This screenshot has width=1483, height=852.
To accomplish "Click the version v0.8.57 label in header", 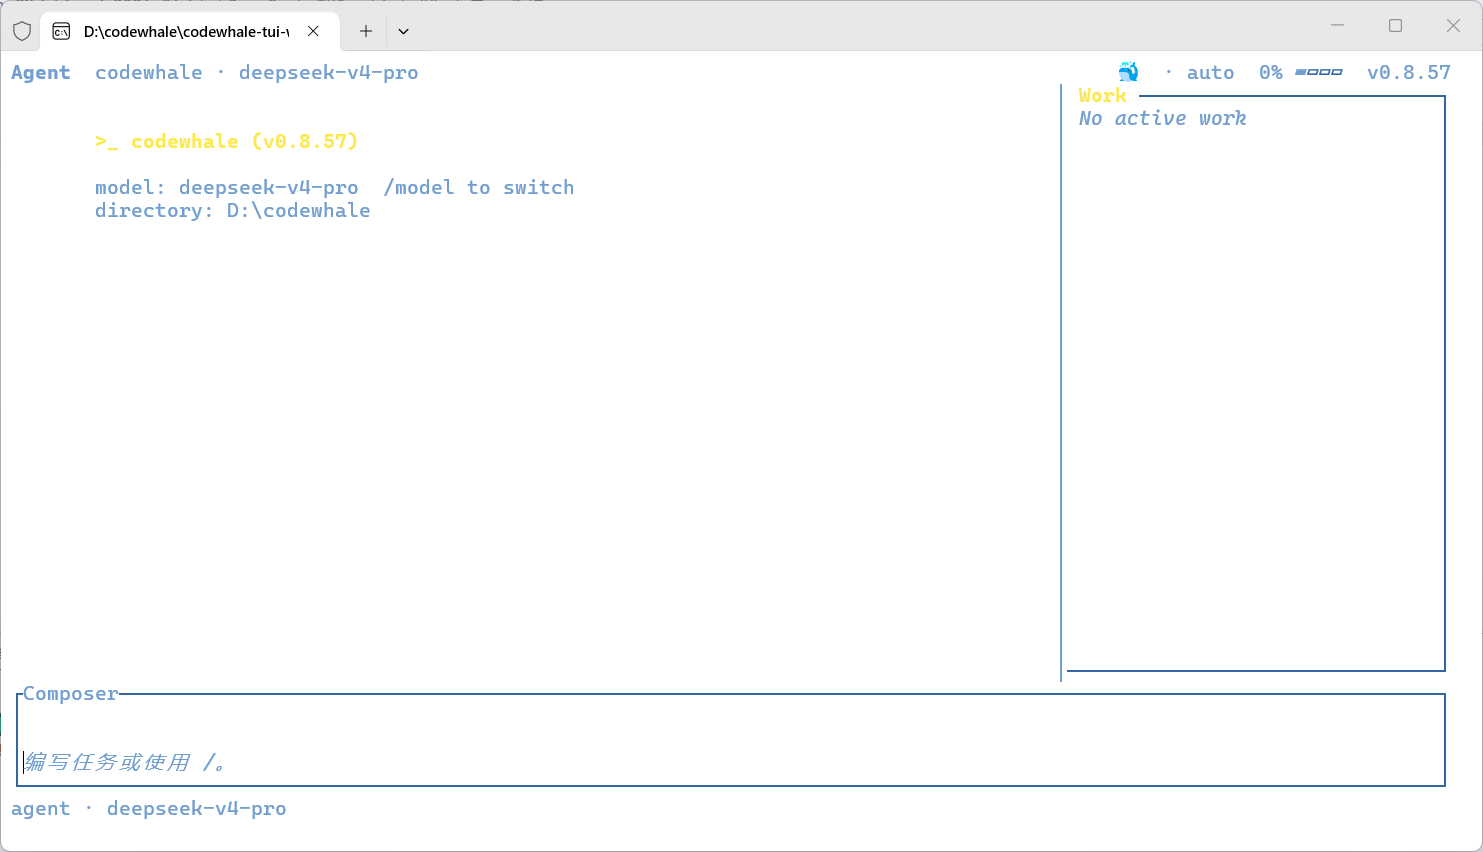I will pos(1408,72).
